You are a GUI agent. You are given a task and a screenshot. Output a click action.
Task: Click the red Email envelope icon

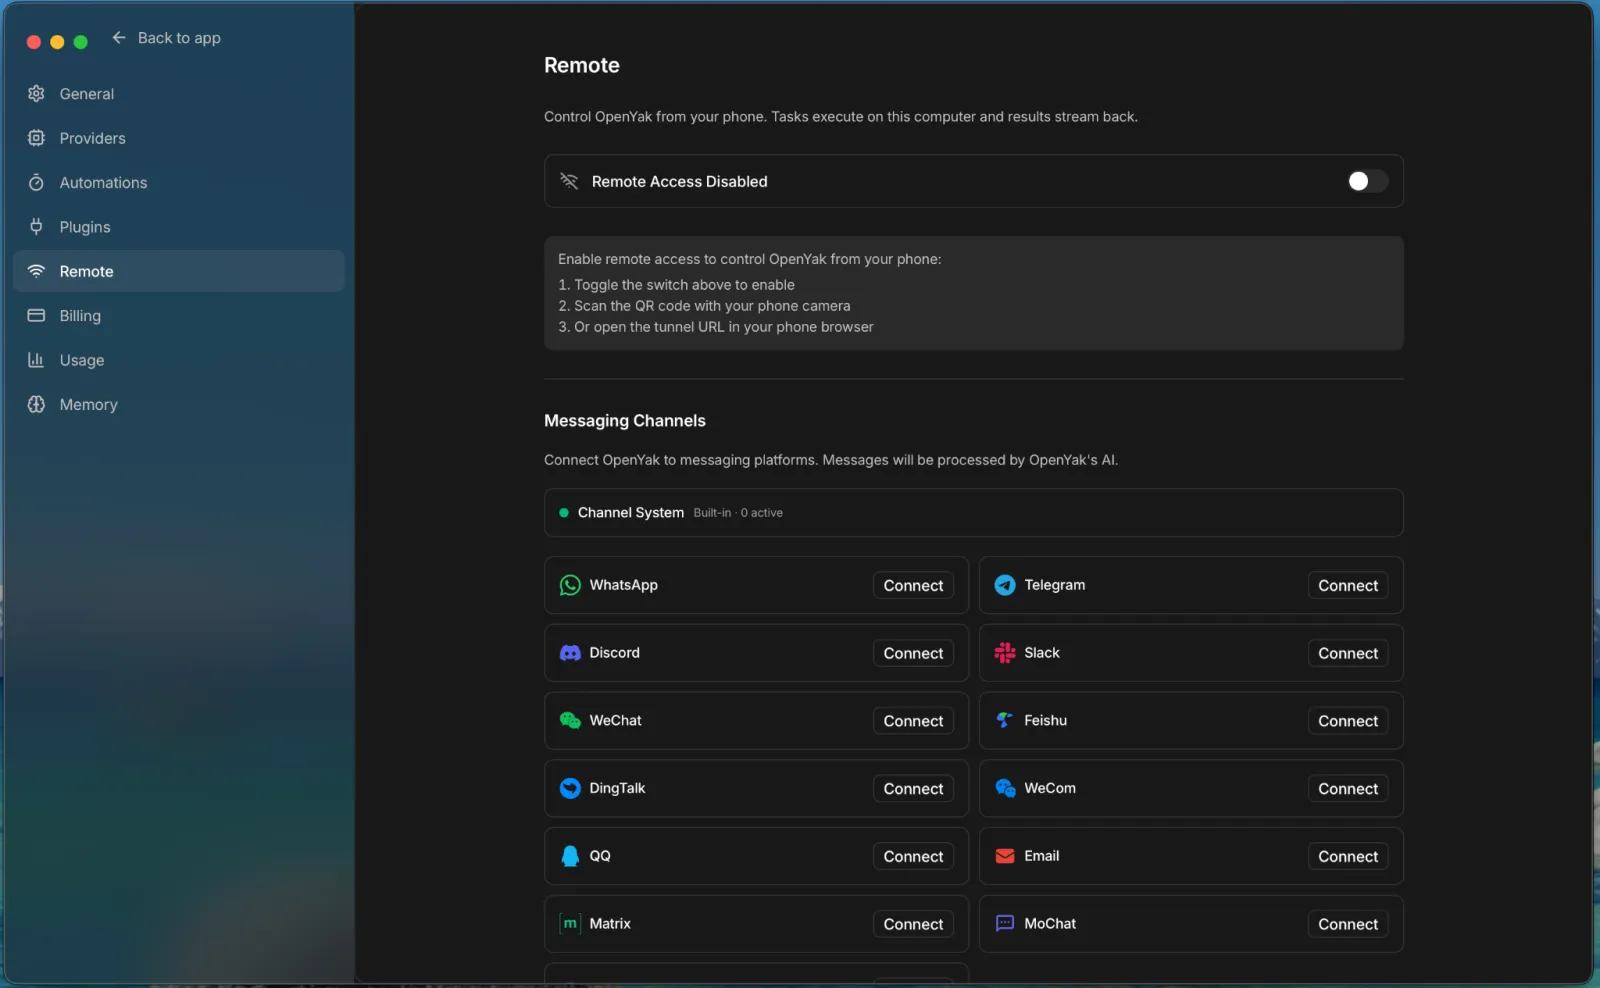(x=1005, y=856)
